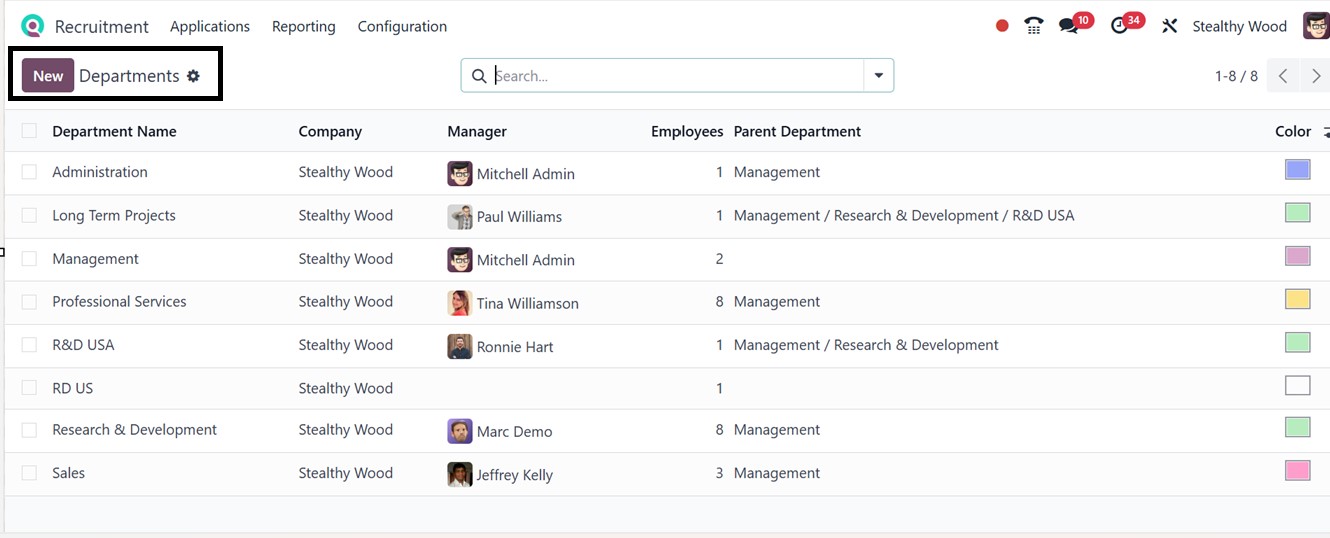Open optional columns toggle next to Color
The width and height of the screenshot is (1330, 538).
(x=1325, y=132)
